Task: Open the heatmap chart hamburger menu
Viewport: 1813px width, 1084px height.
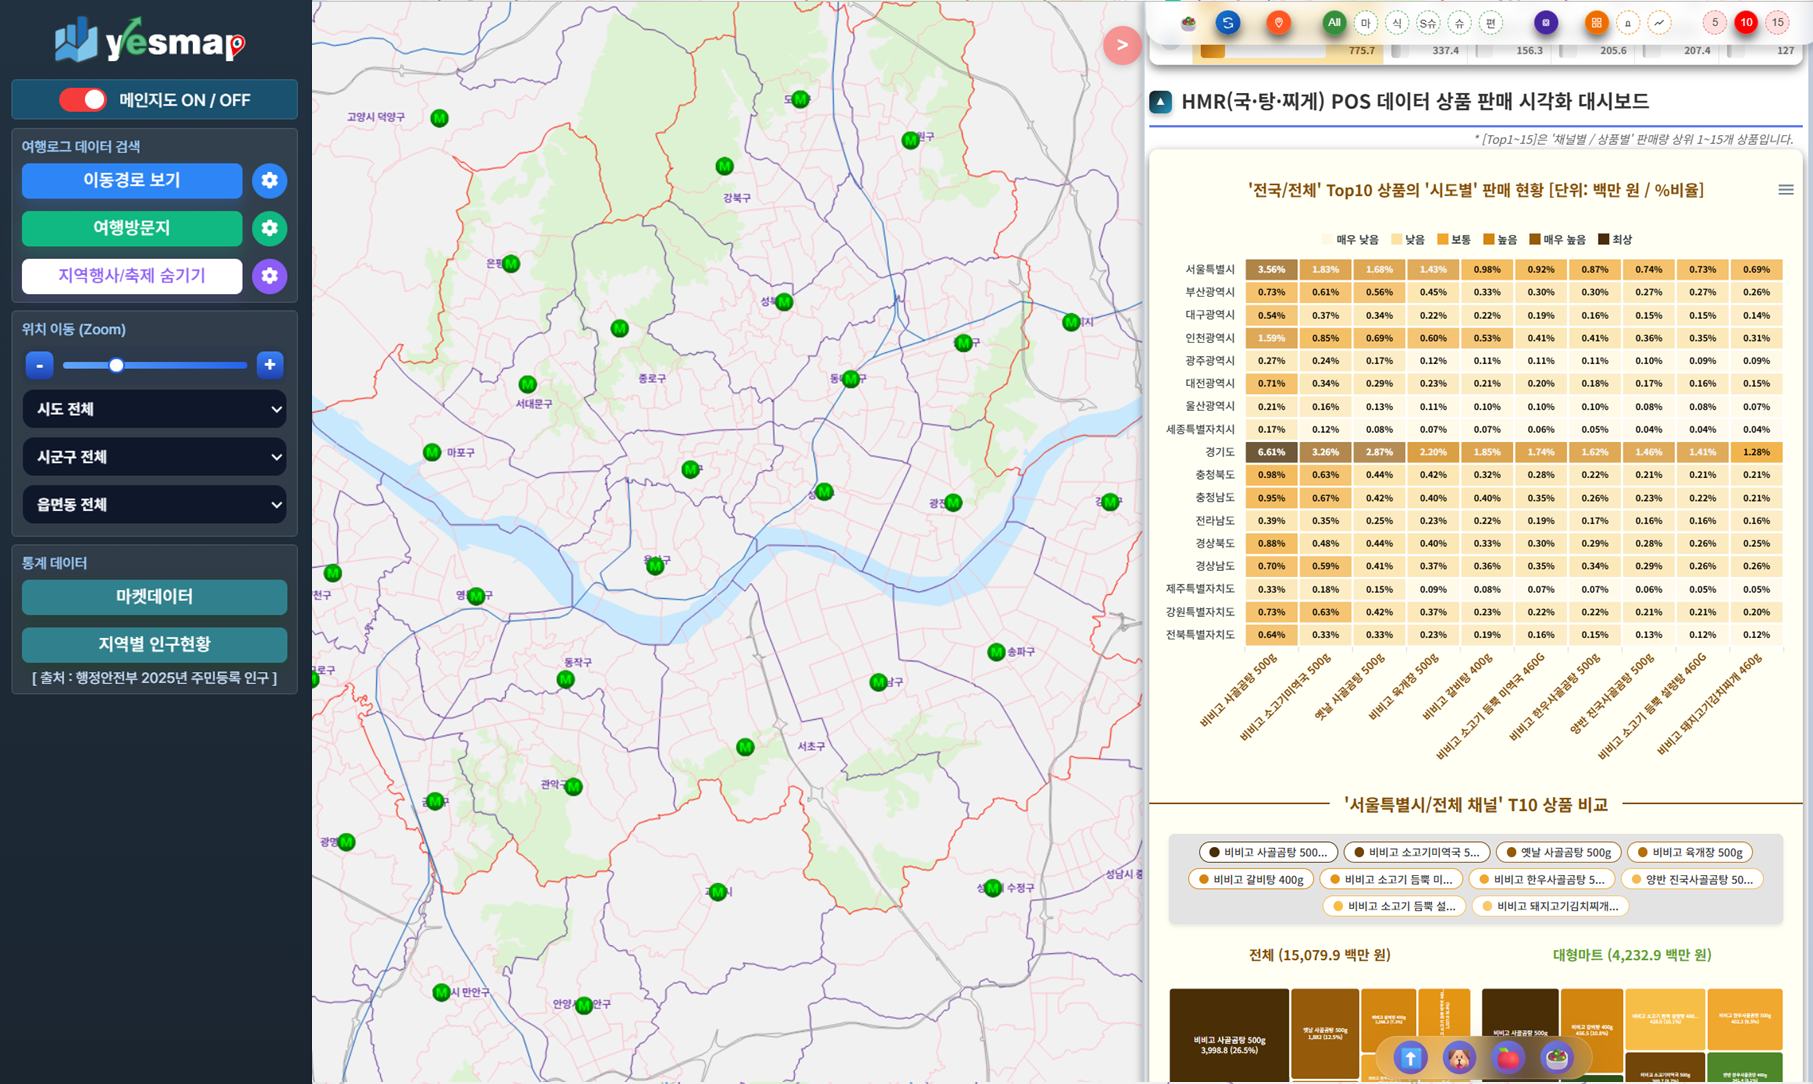Action: [1785, 190]
